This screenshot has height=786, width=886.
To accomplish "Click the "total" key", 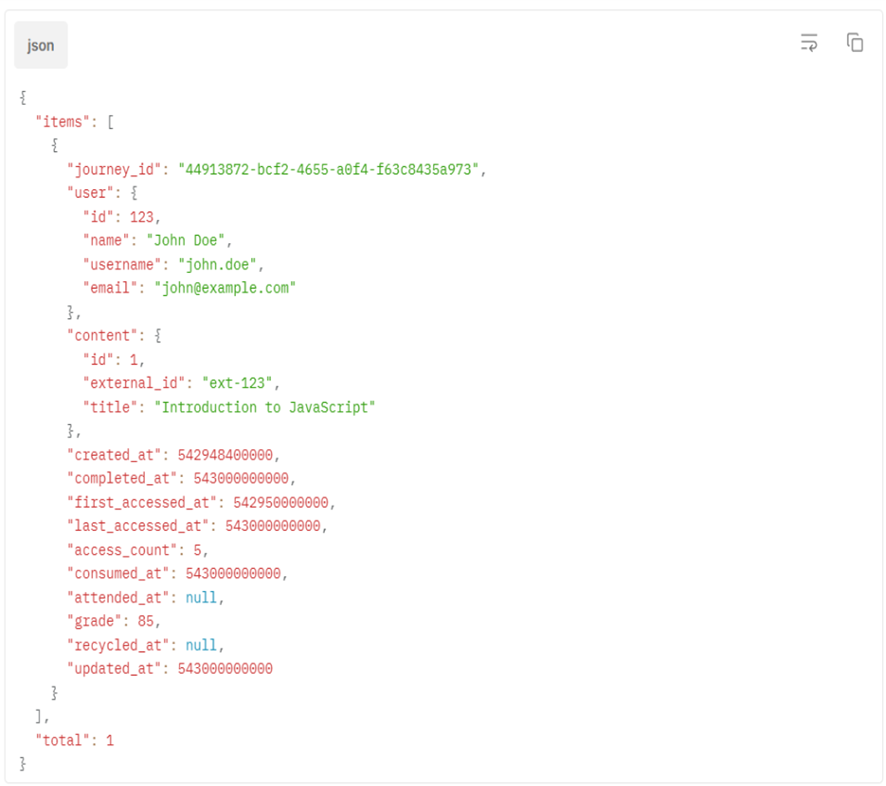I will coord(63,741).
